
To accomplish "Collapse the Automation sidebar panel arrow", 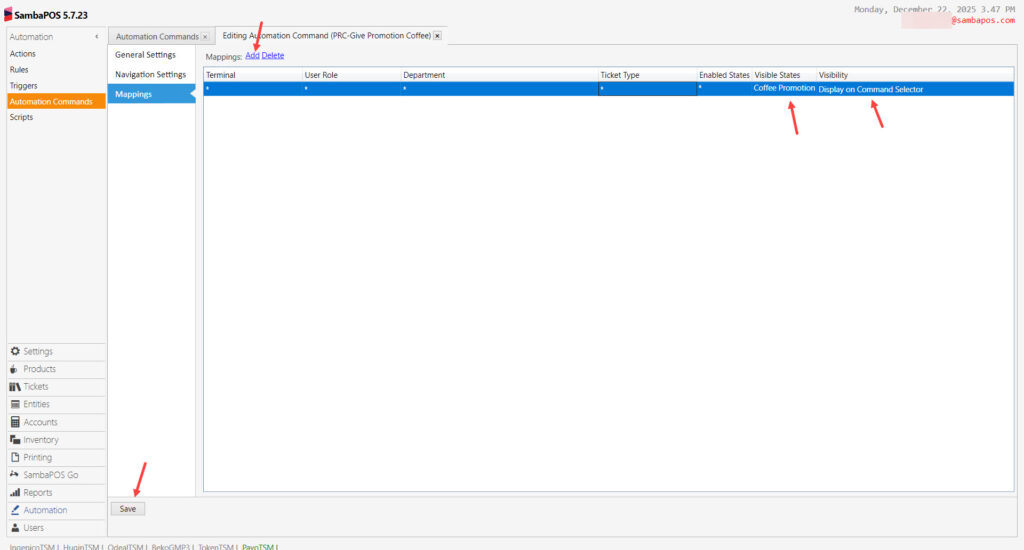I will tap(97, 37).
